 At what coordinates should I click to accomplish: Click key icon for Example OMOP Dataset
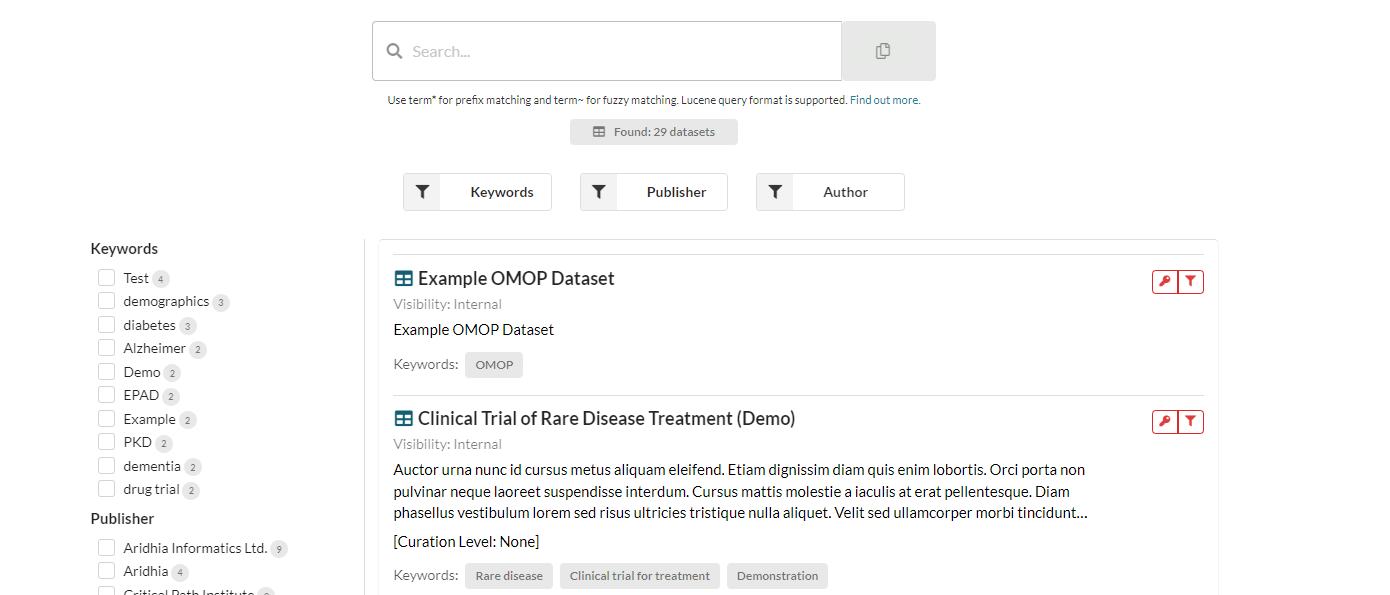(1165, 282)
